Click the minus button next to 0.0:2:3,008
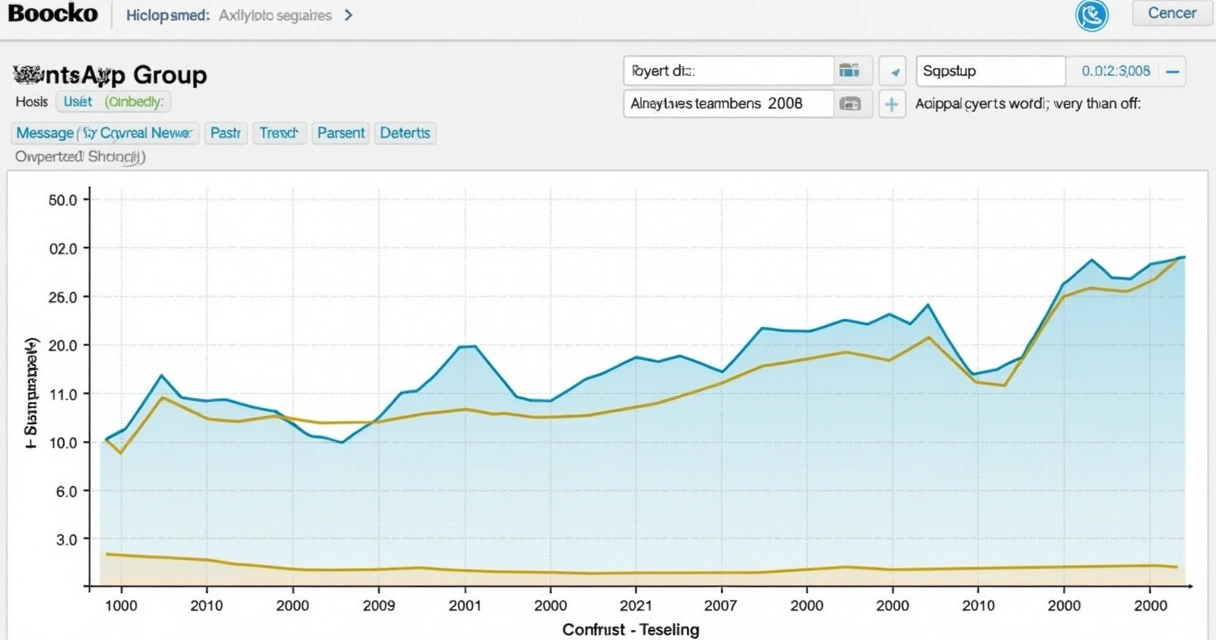Viewport: 1216px width, 640px height. 1172,71
